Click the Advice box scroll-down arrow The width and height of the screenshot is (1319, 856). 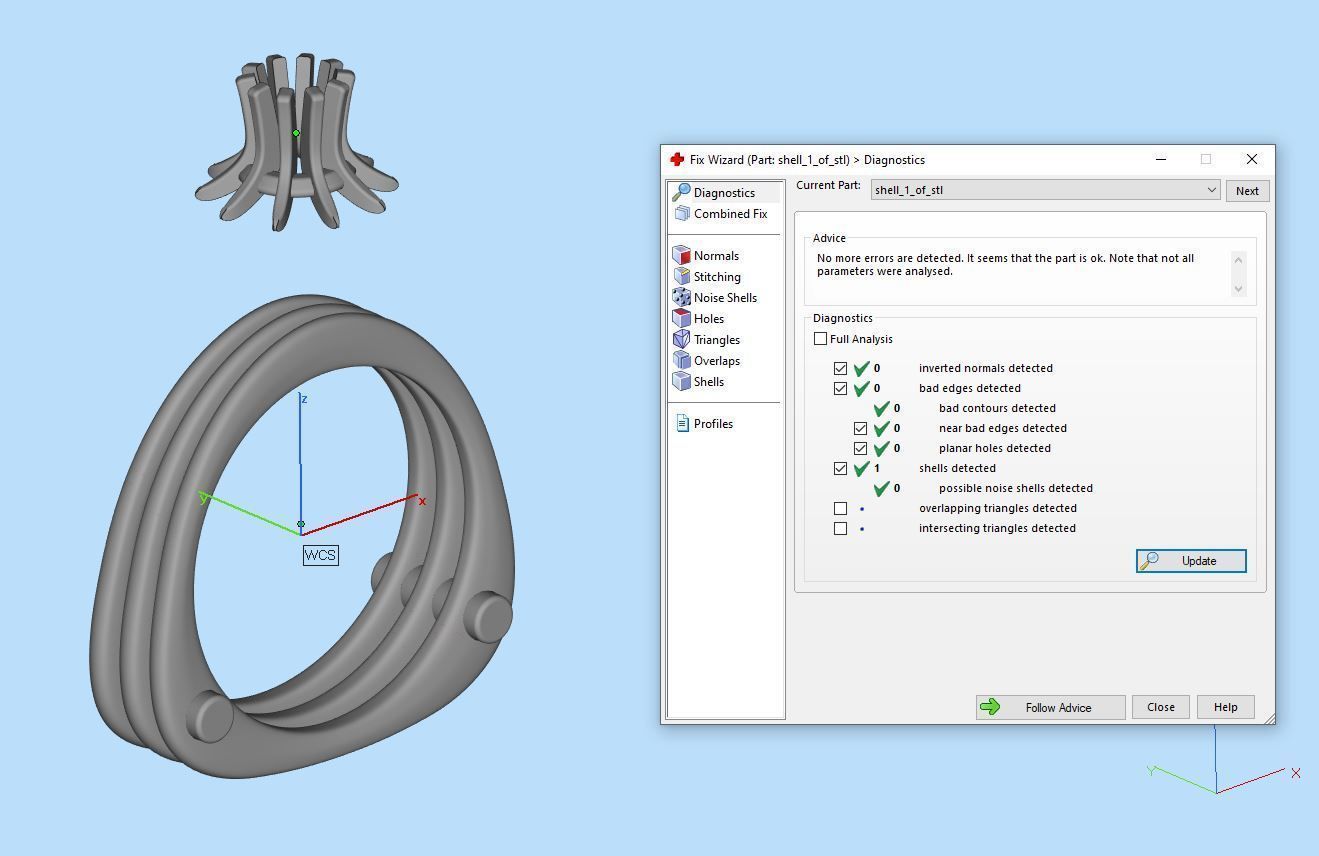pos(1239,288)
